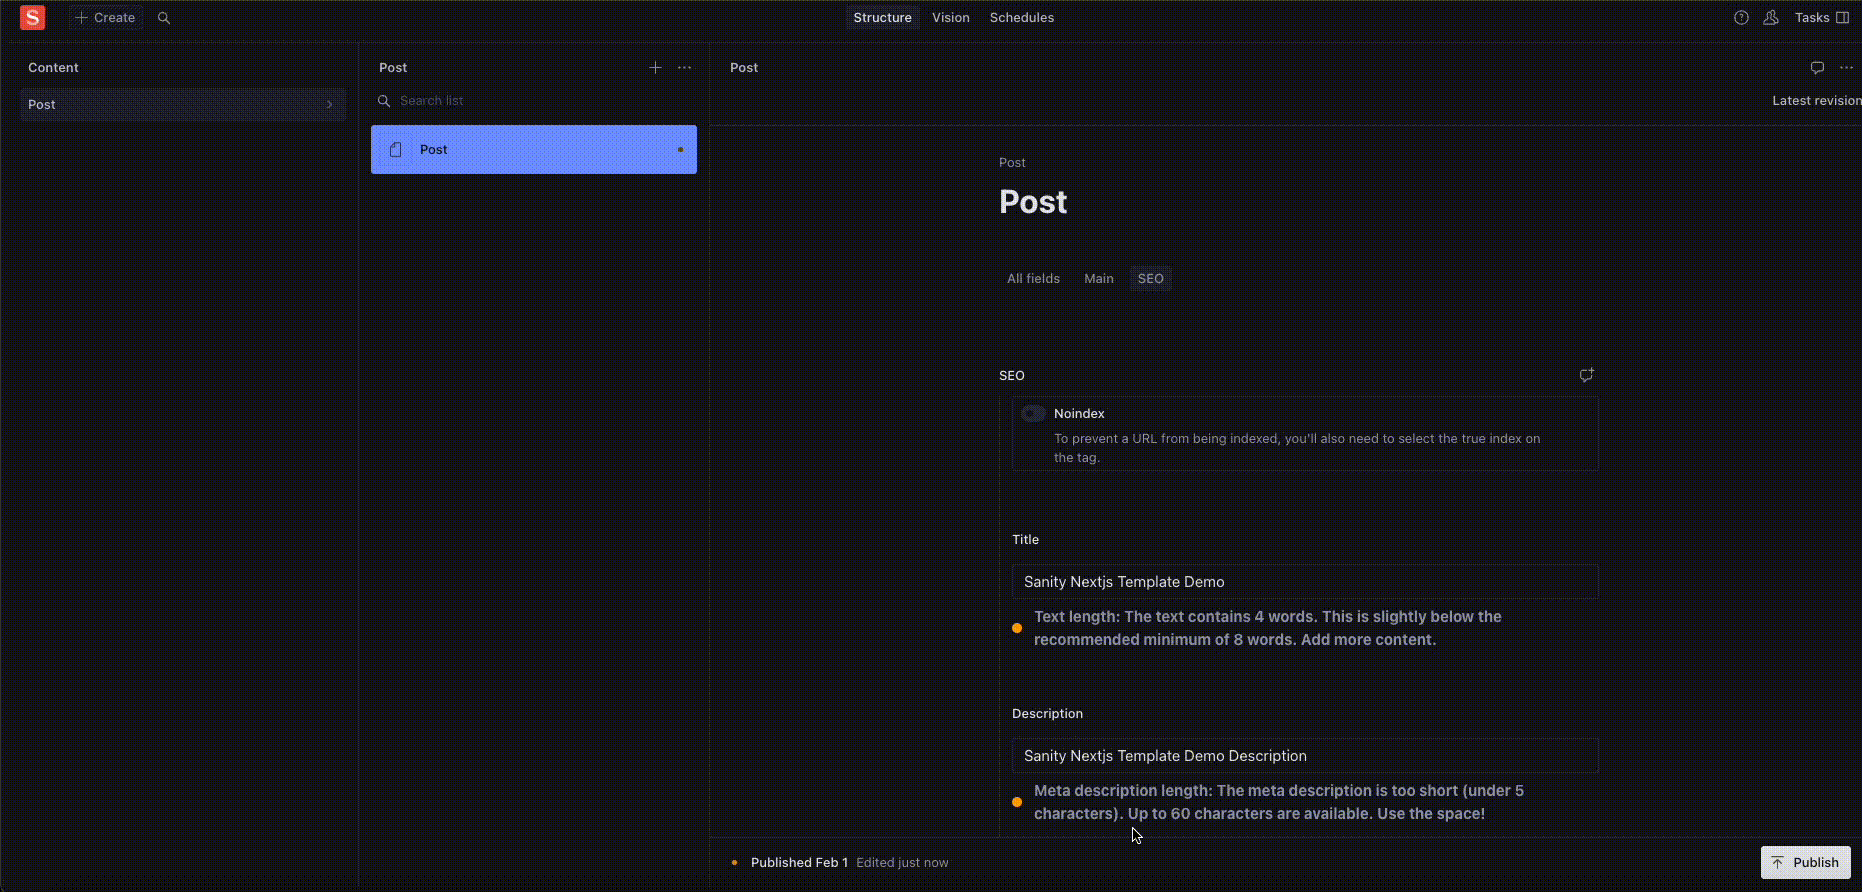Select Post in Content list

(x=183, y=104)
